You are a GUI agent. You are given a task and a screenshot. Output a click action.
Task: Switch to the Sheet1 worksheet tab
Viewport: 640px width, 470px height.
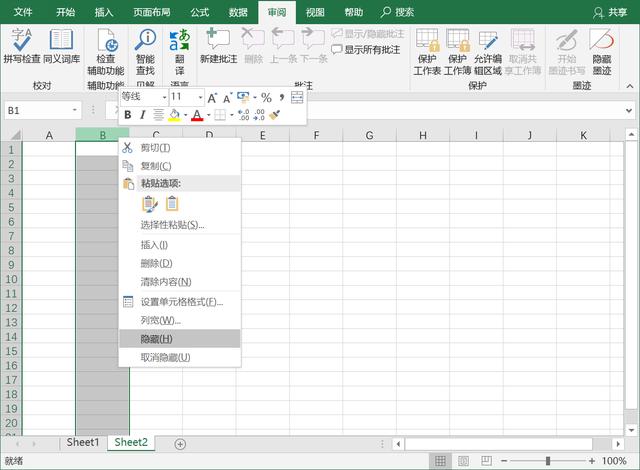point(83,442)
